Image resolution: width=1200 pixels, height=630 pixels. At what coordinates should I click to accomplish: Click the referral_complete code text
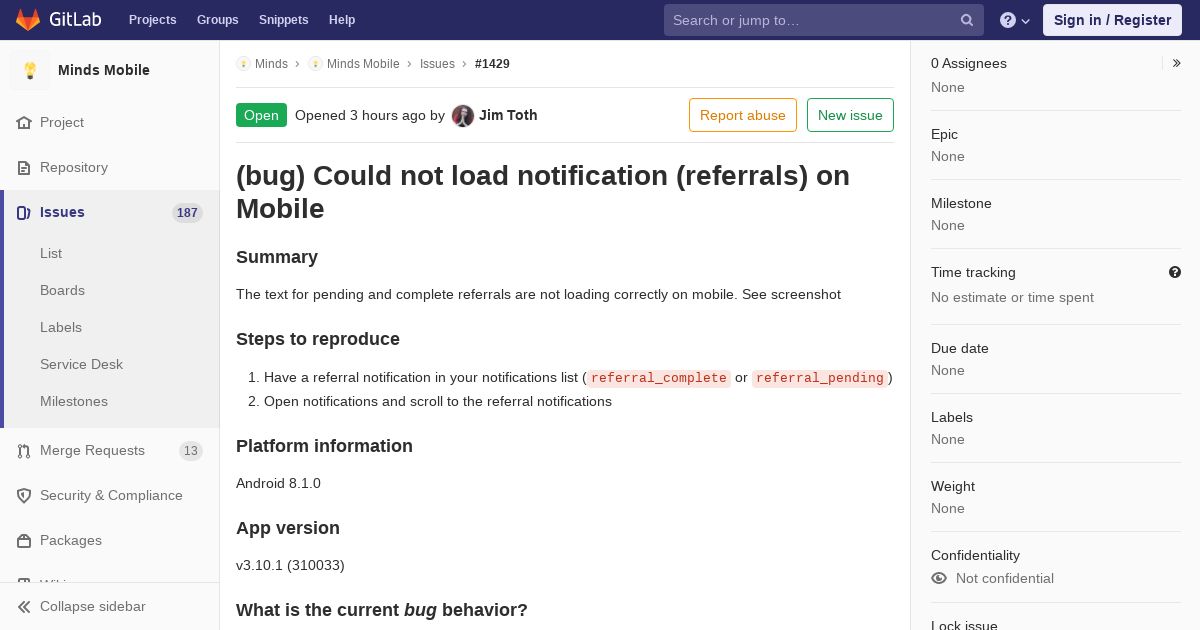(659, 378)
